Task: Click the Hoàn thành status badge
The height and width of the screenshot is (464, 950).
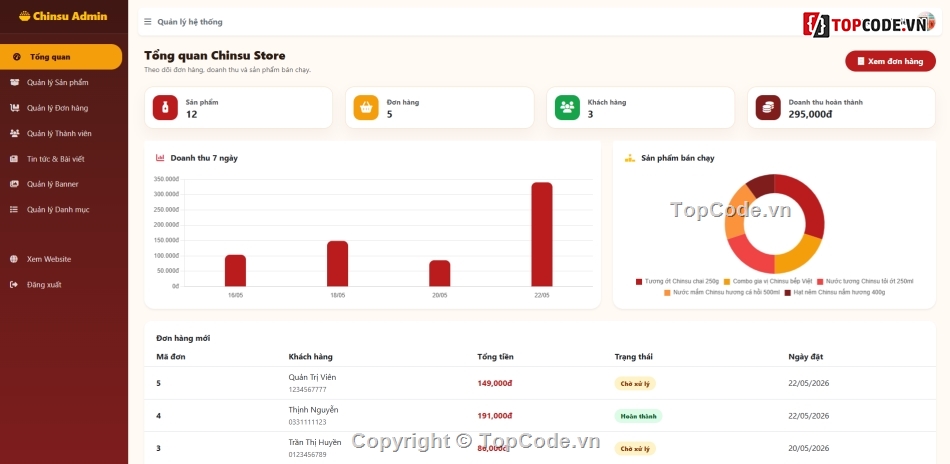Action: 638,416
